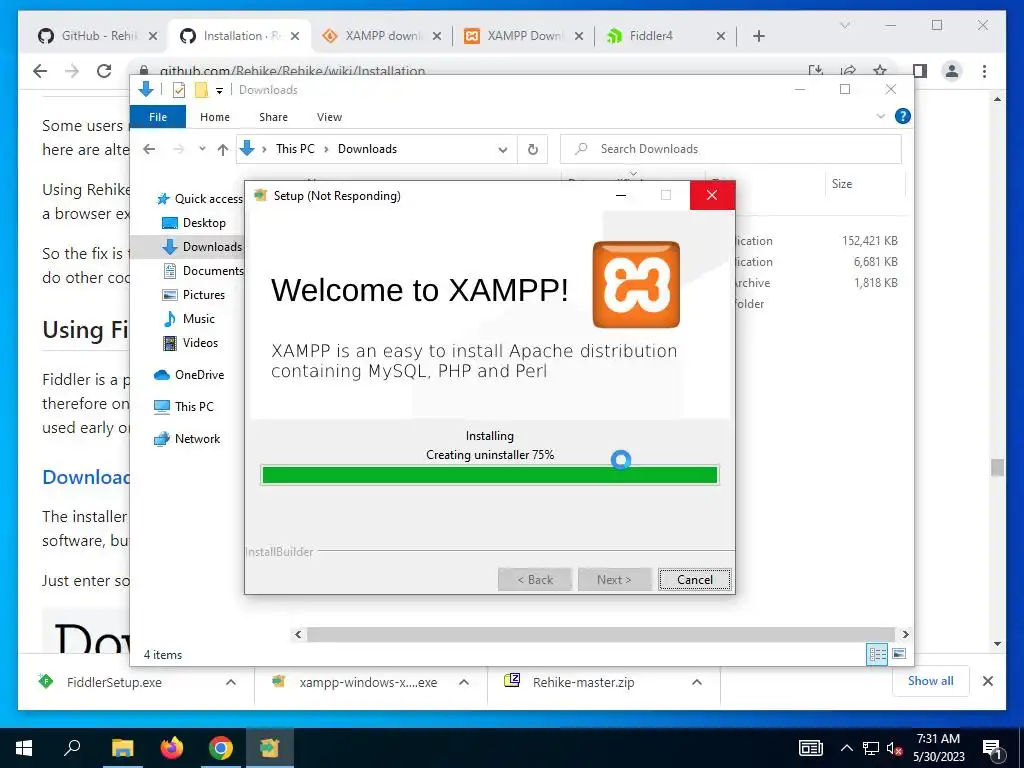
Task: Open Explorer help question mark icon
Action: pos(903,116)
